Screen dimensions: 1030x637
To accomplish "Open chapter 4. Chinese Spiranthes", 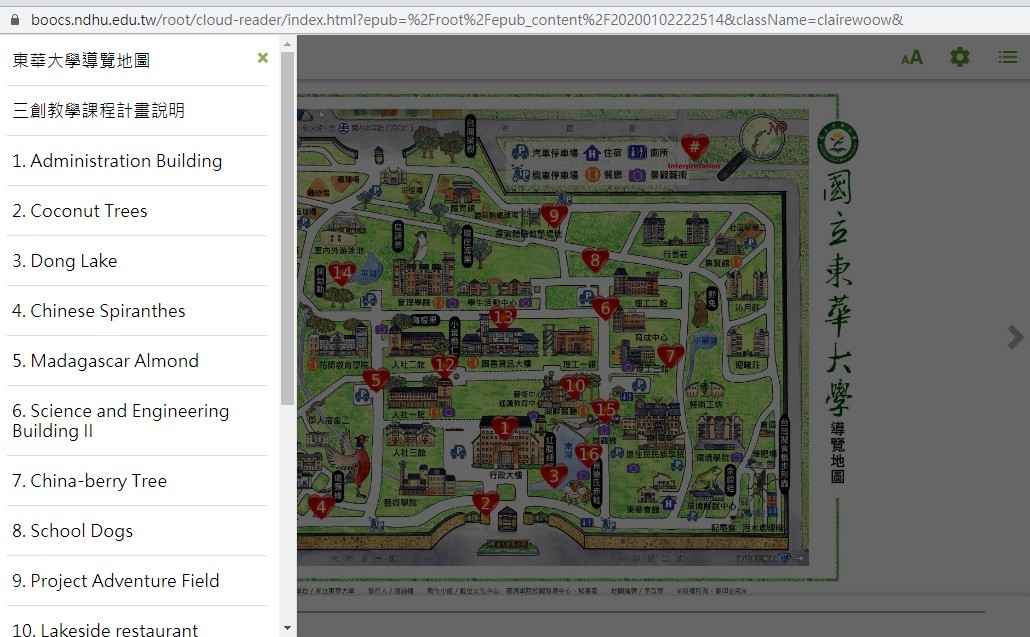I will point(99,311).
